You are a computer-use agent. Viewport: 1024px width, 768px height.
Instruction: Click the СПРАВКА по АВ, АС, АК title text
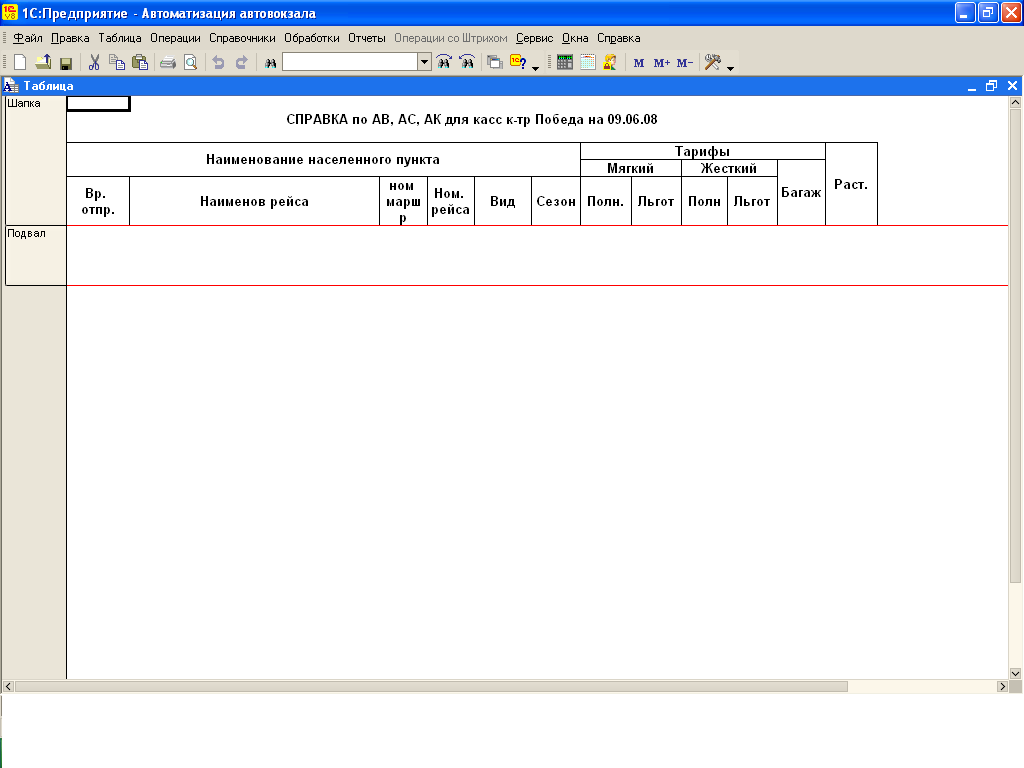[472, 120]
